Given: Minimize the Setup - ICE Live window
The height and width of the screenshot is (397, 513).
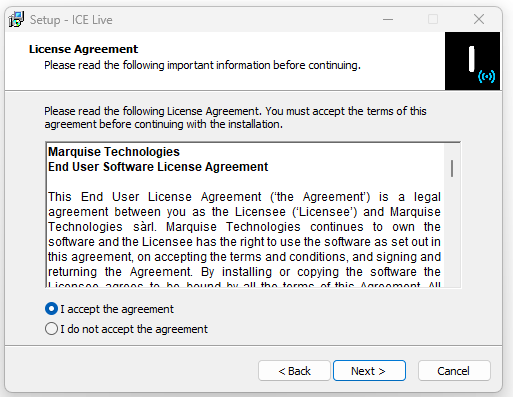Looking at the screenshot, I should point(388,19).
